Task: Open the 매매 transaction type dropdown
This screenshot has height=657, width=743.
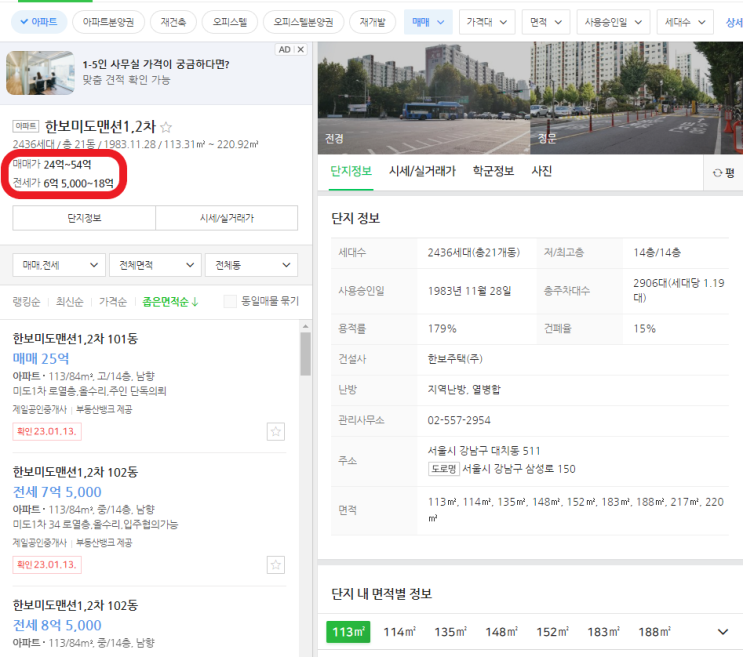Action: coord(428,22)
